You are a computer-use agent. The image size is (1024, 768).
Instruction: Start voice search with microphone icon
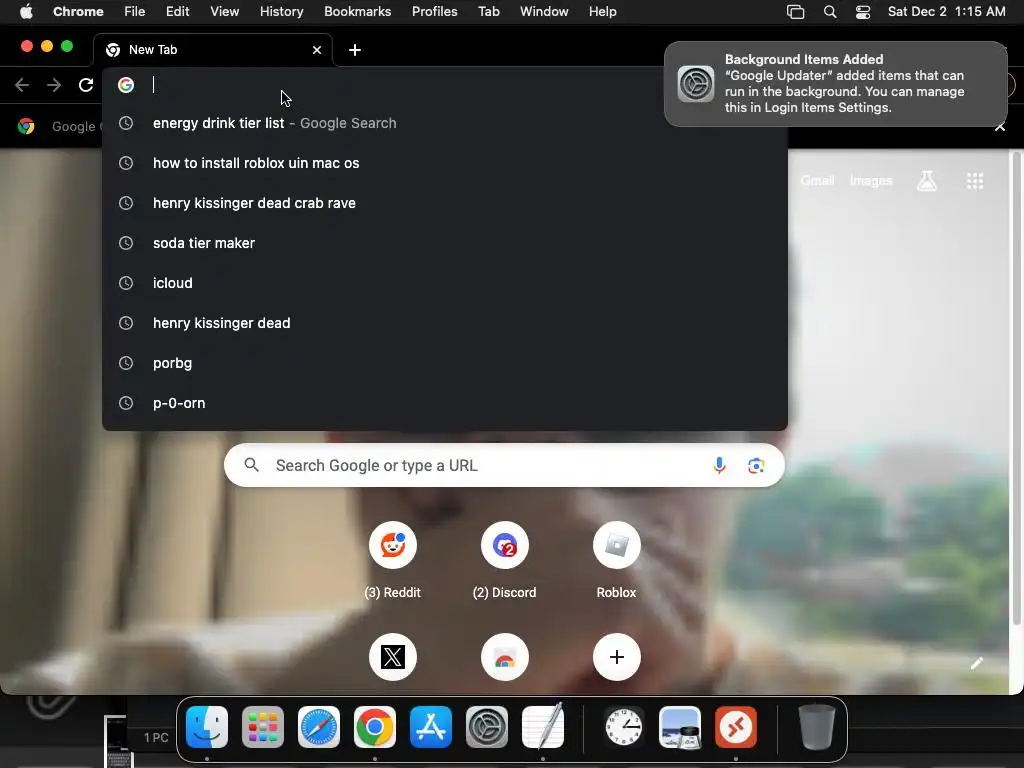tap(720, 466)
